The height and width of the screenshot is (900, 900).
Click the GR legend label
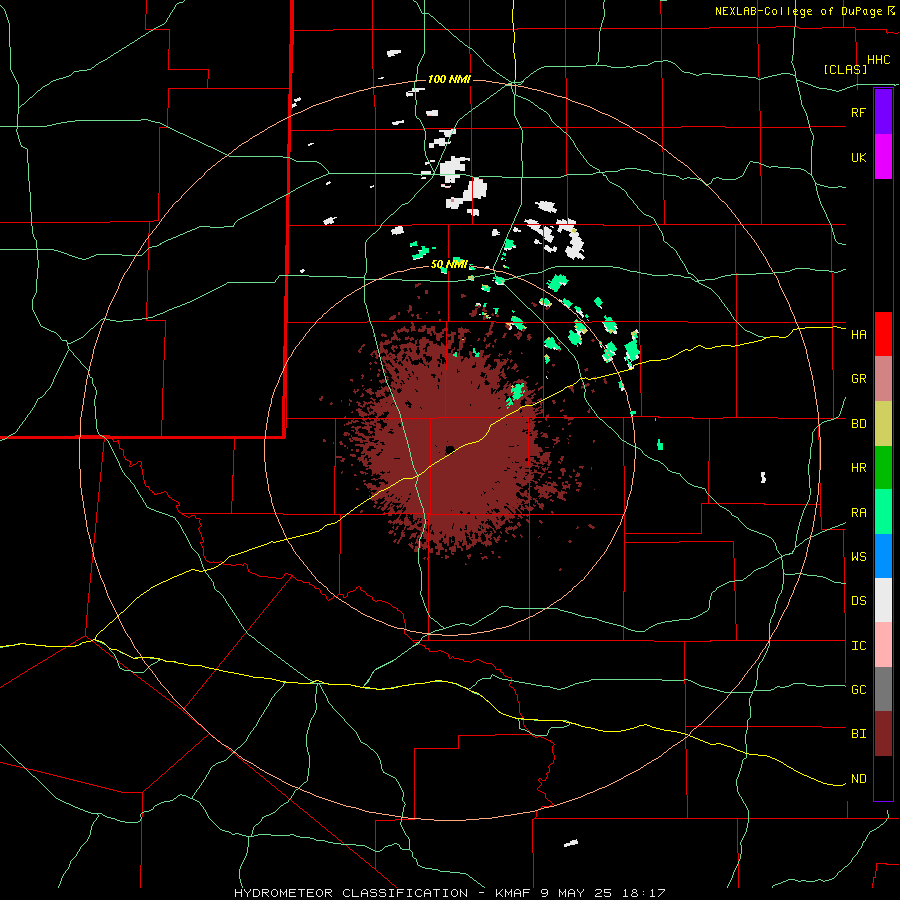point(858,379)
